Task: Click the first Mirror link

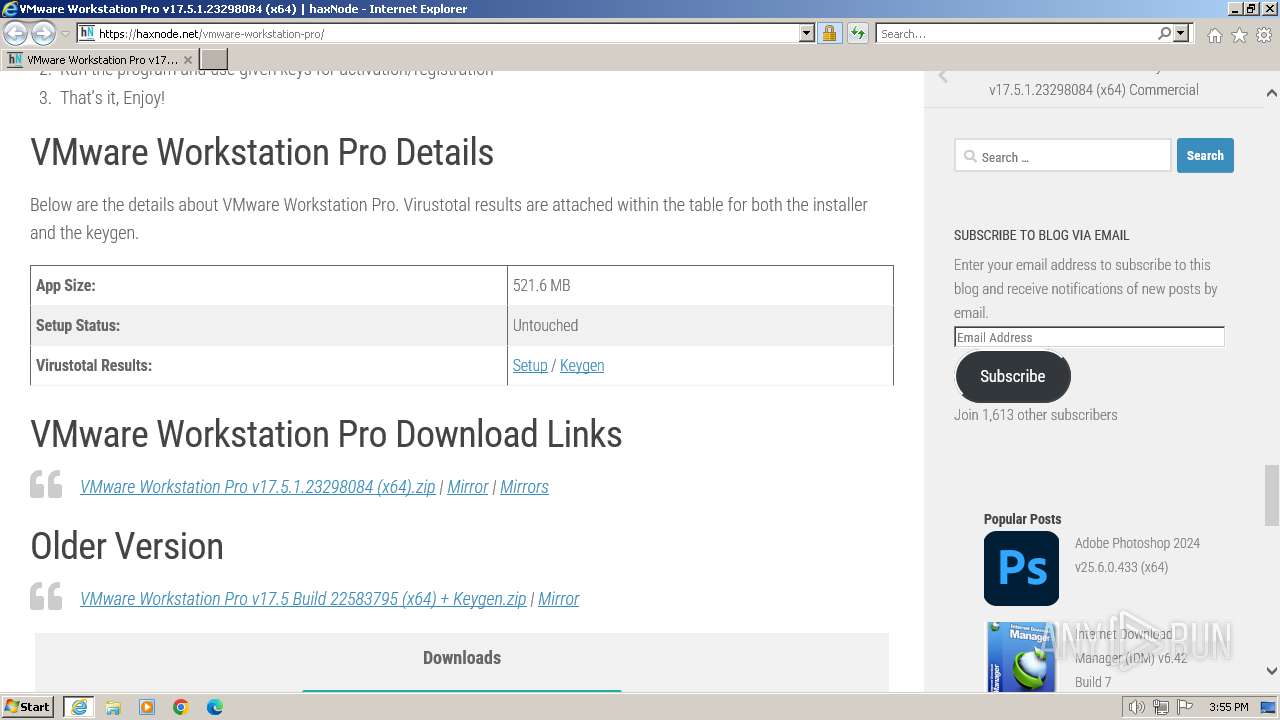Action: [x=467, y=487]
